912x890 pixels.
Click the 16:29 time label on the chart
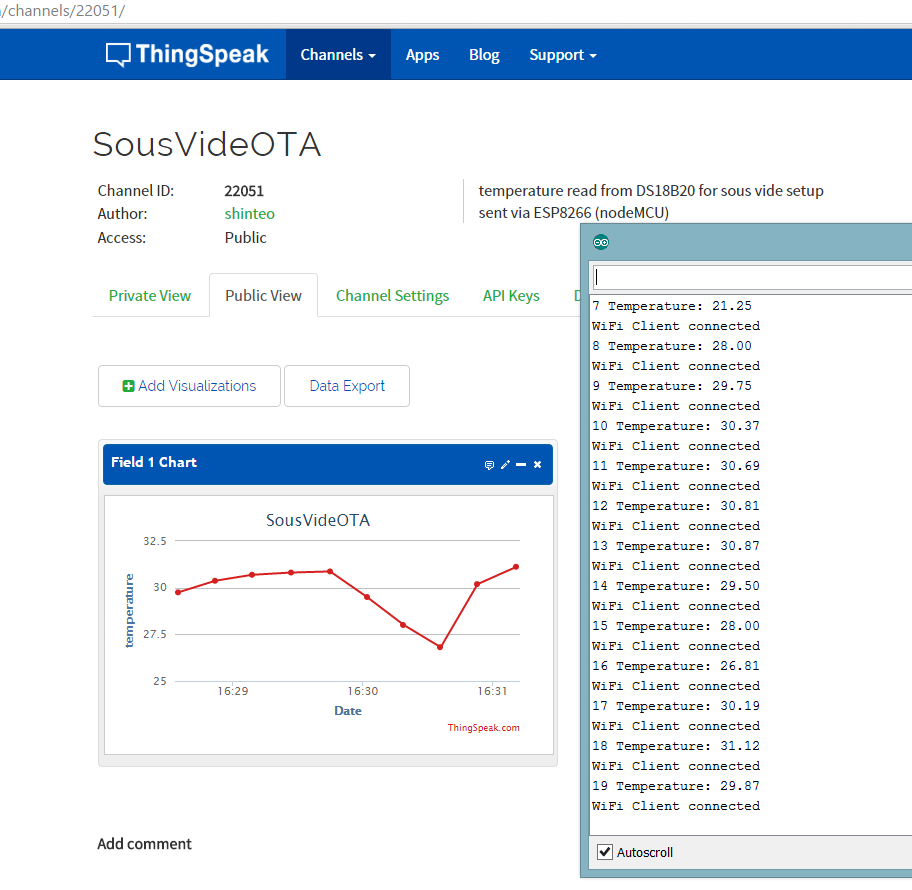(x=233, y=691)
